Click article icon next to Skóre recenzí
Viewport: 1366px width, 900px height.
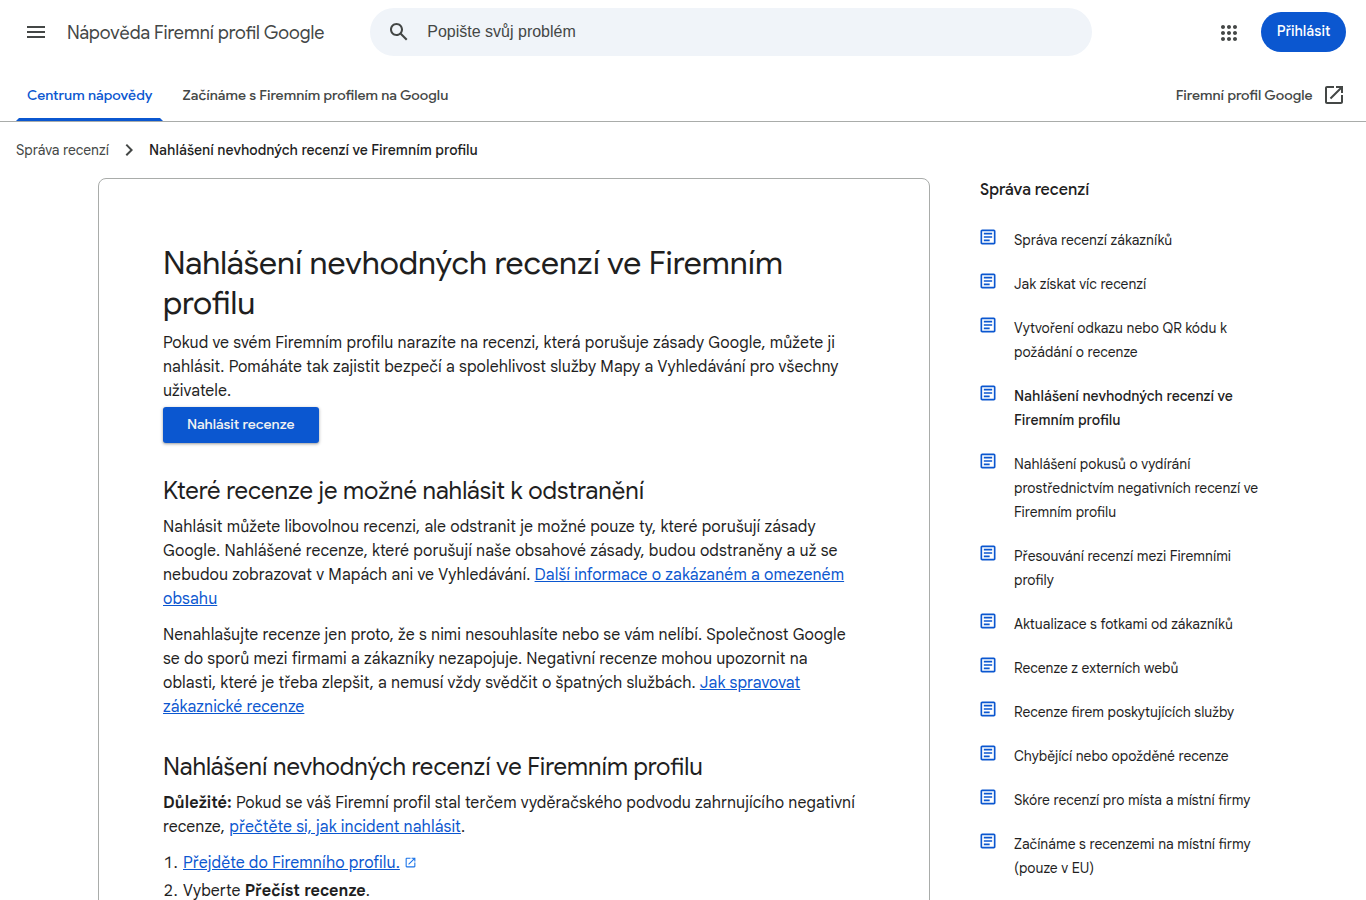click(x=988, y=797)
